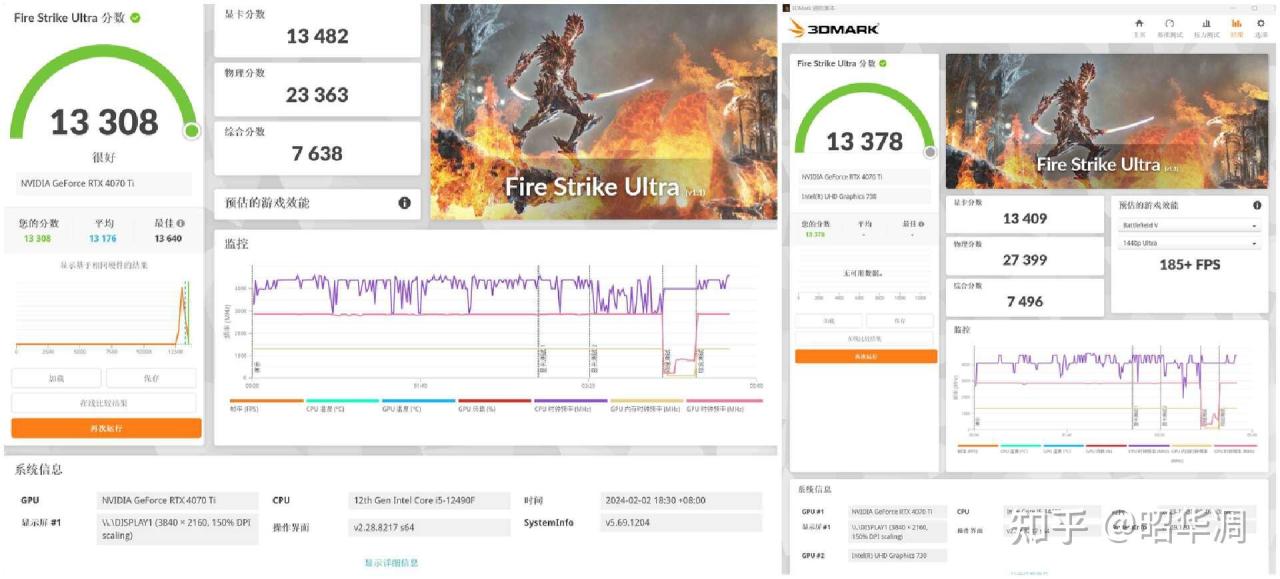Click info icon beside 预估的游戏效能 in right window

tap(1257, 205)
